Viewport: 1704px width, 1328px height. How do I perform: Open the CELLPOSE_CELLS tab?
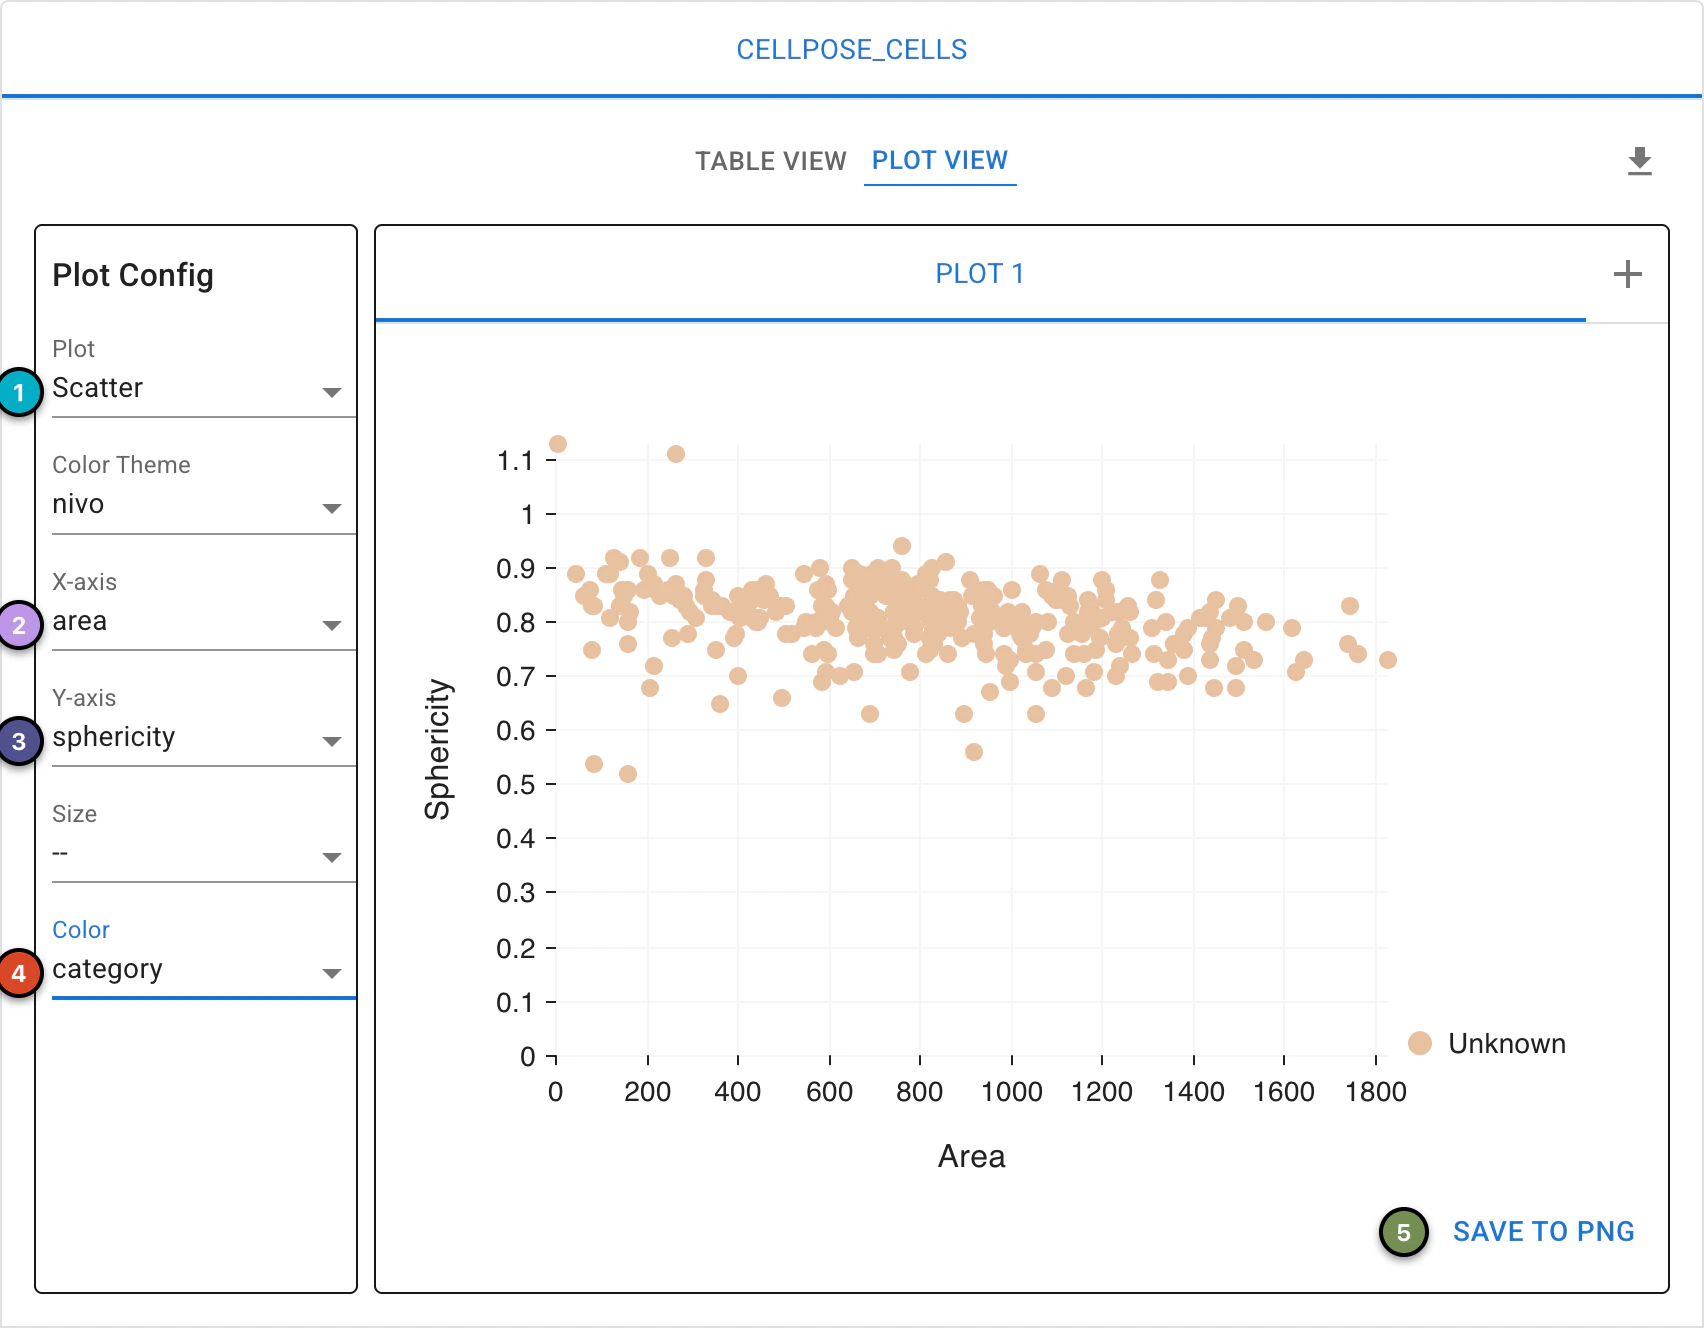(852, 50)
